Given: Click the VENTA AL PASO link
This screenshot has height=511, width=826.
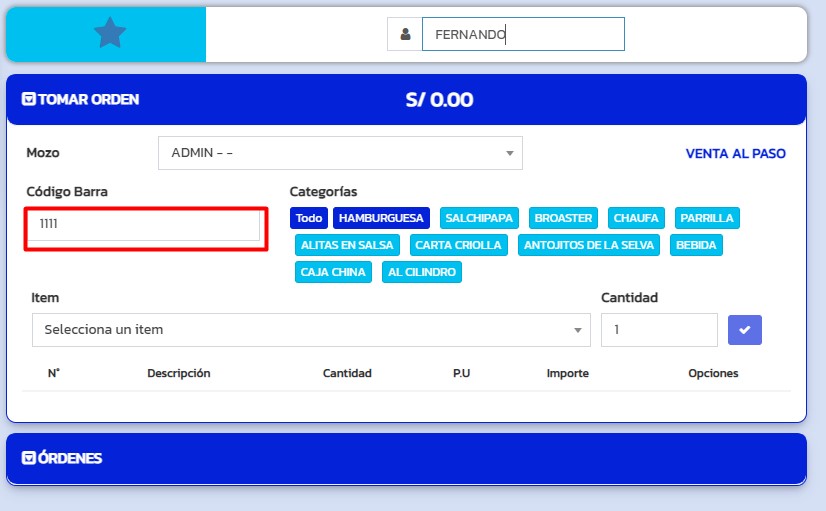Looking at the screenshot, I should [735, 154].
